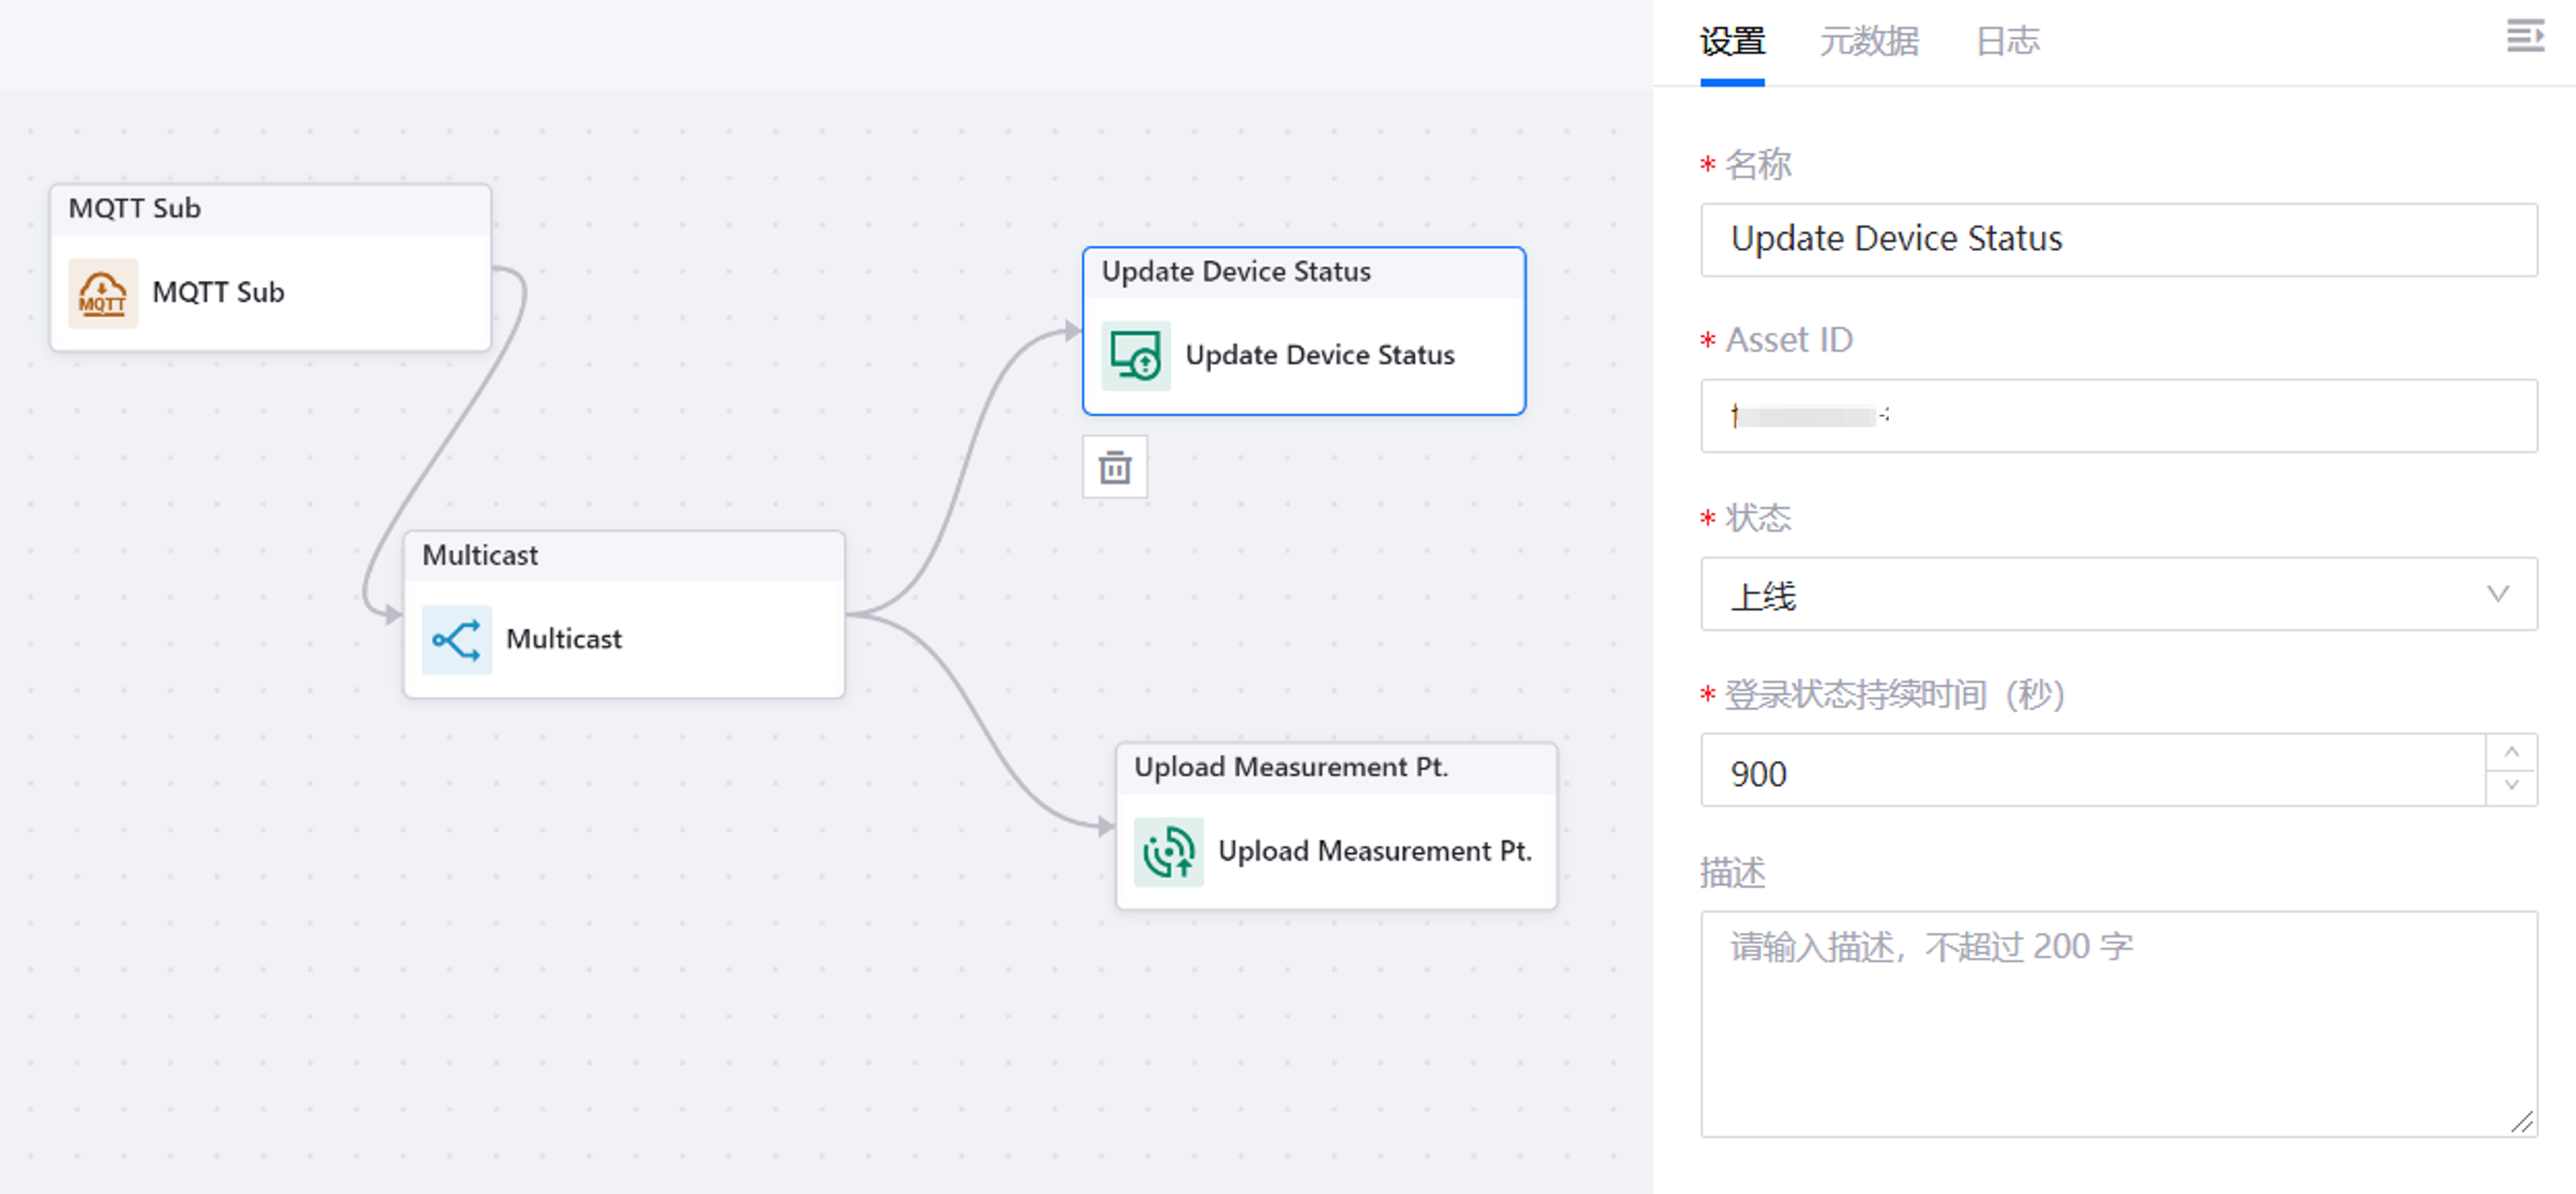2576x1194 pixels.
Task: Select the 设置 tab
Action: coord(1732,42)
